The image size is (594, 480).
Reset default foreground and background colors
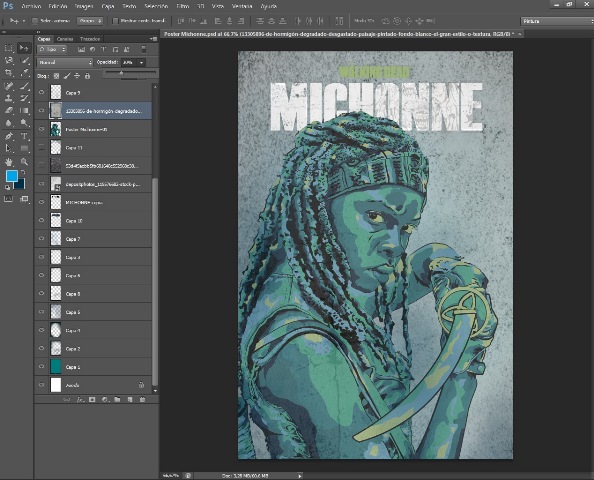pos(8,187)
